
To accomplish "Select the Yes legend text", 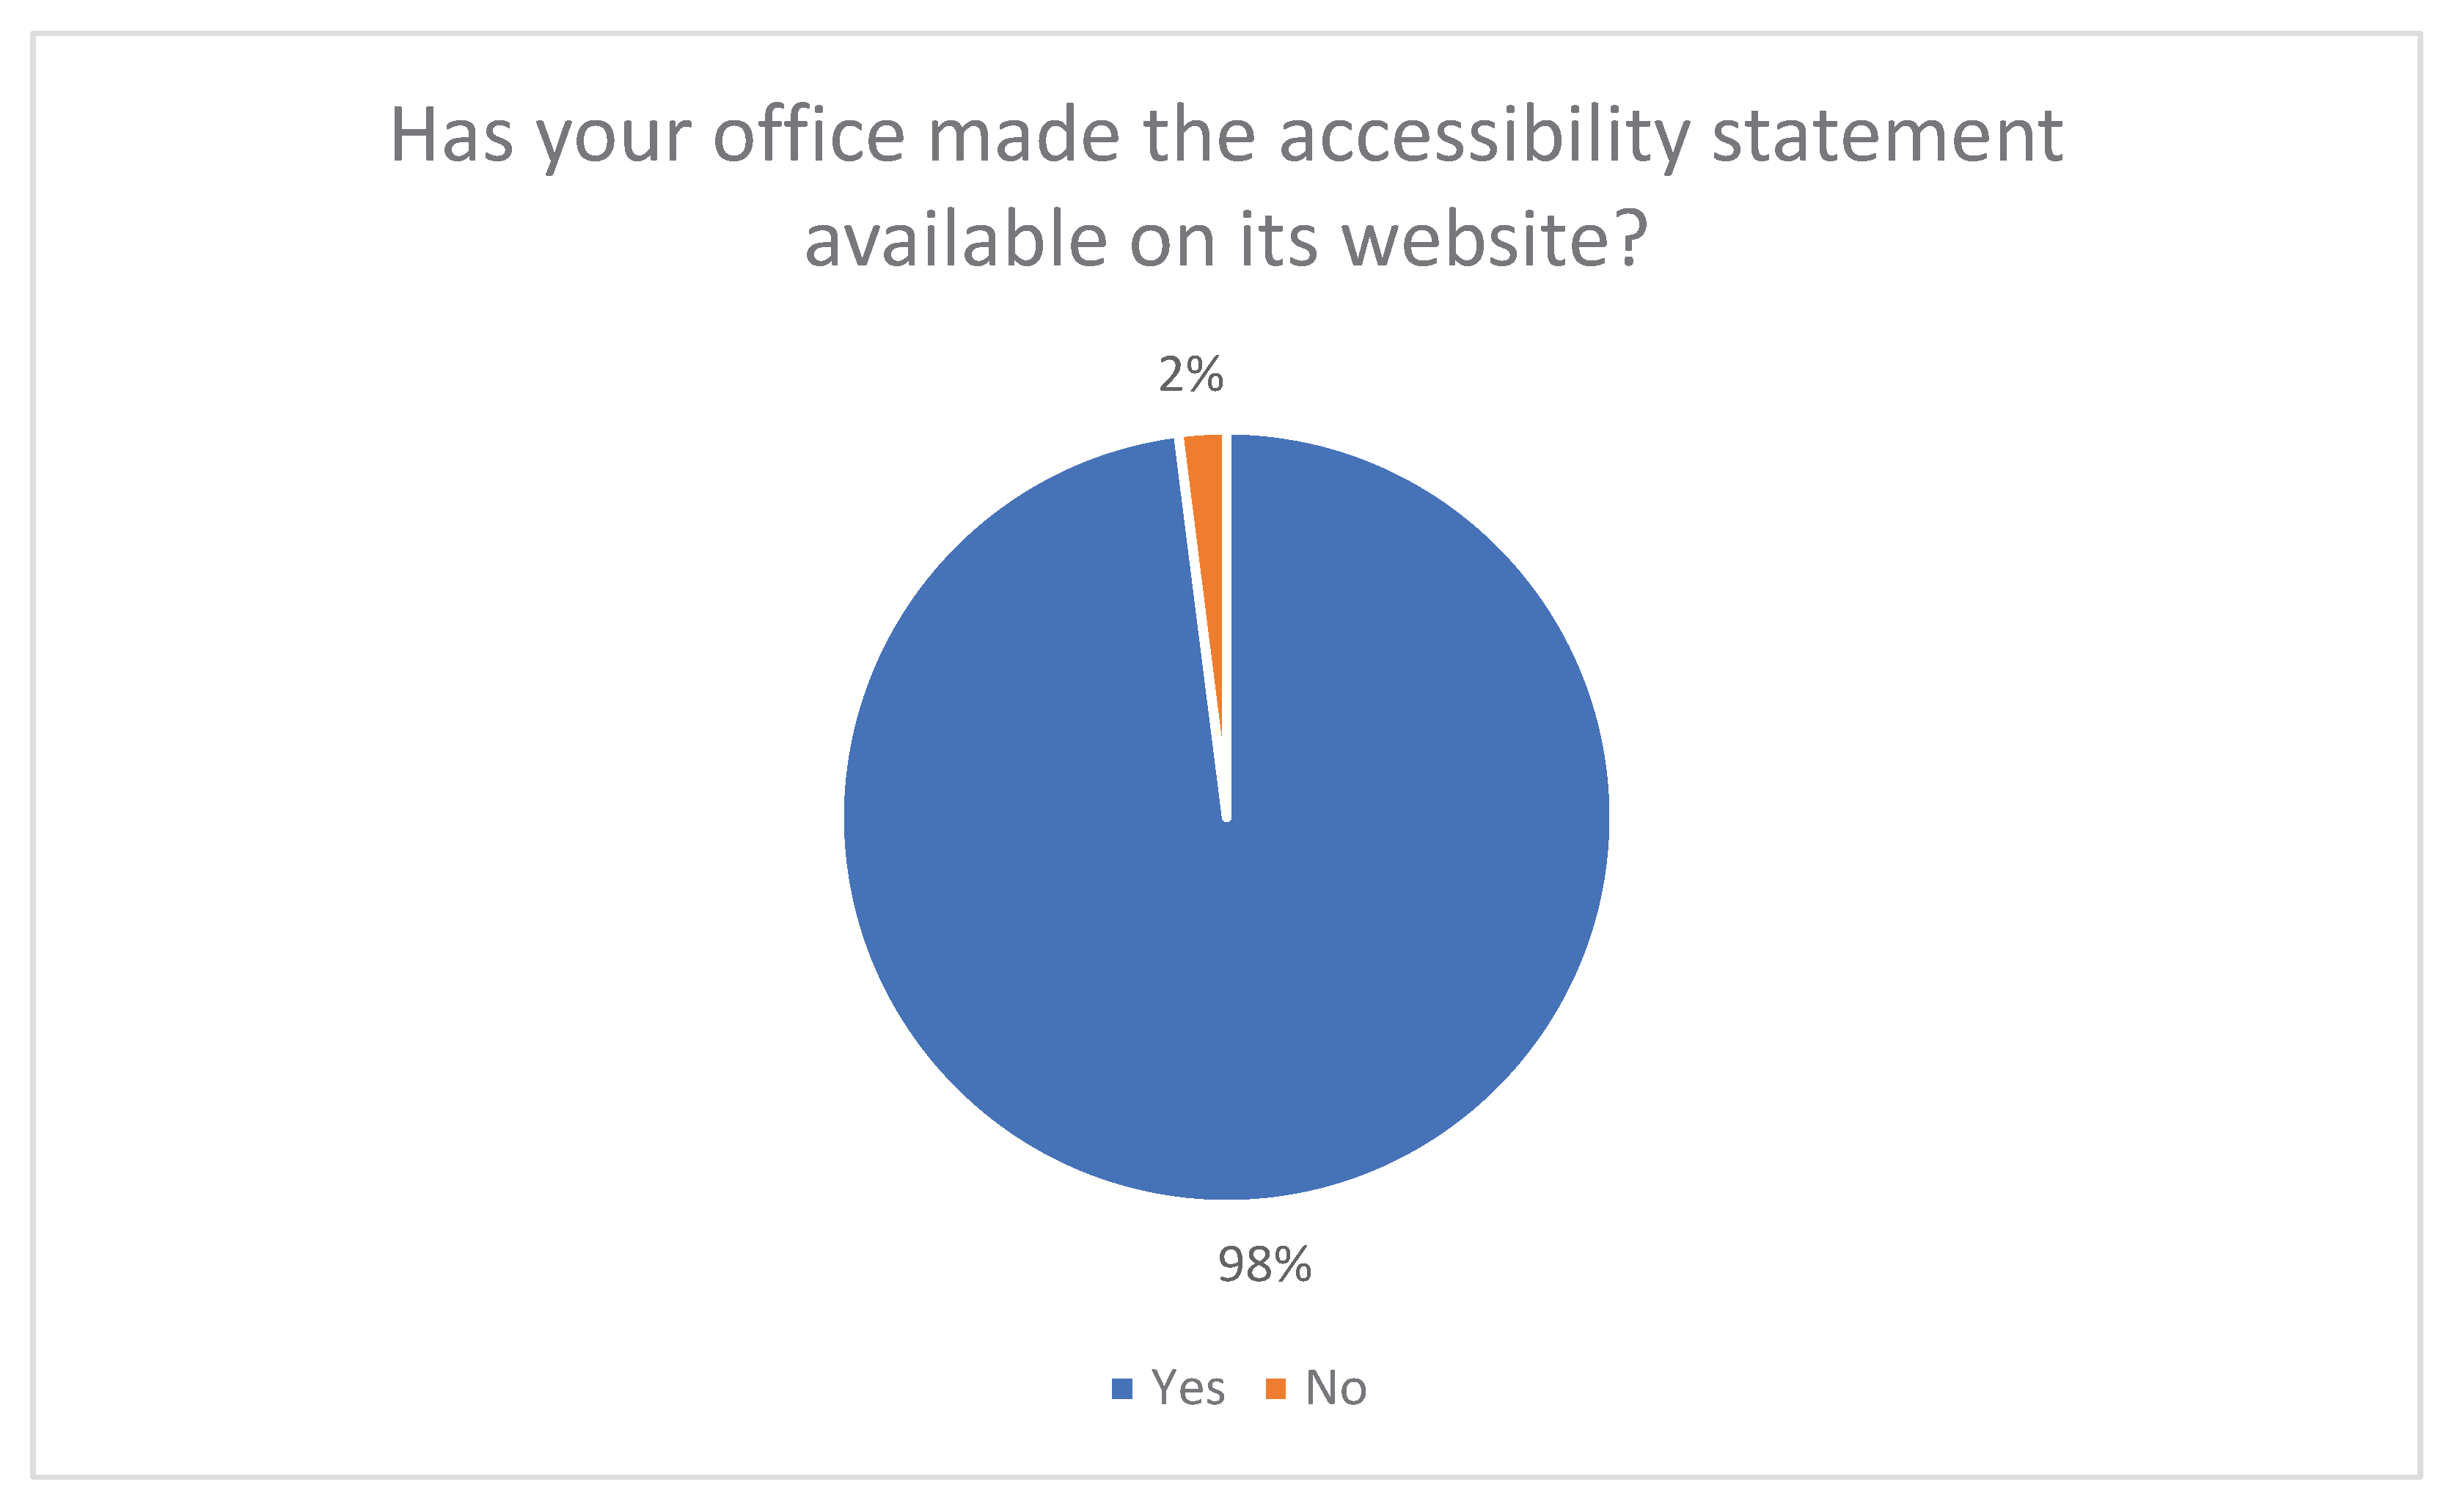I will (x=1188, y=1388).
